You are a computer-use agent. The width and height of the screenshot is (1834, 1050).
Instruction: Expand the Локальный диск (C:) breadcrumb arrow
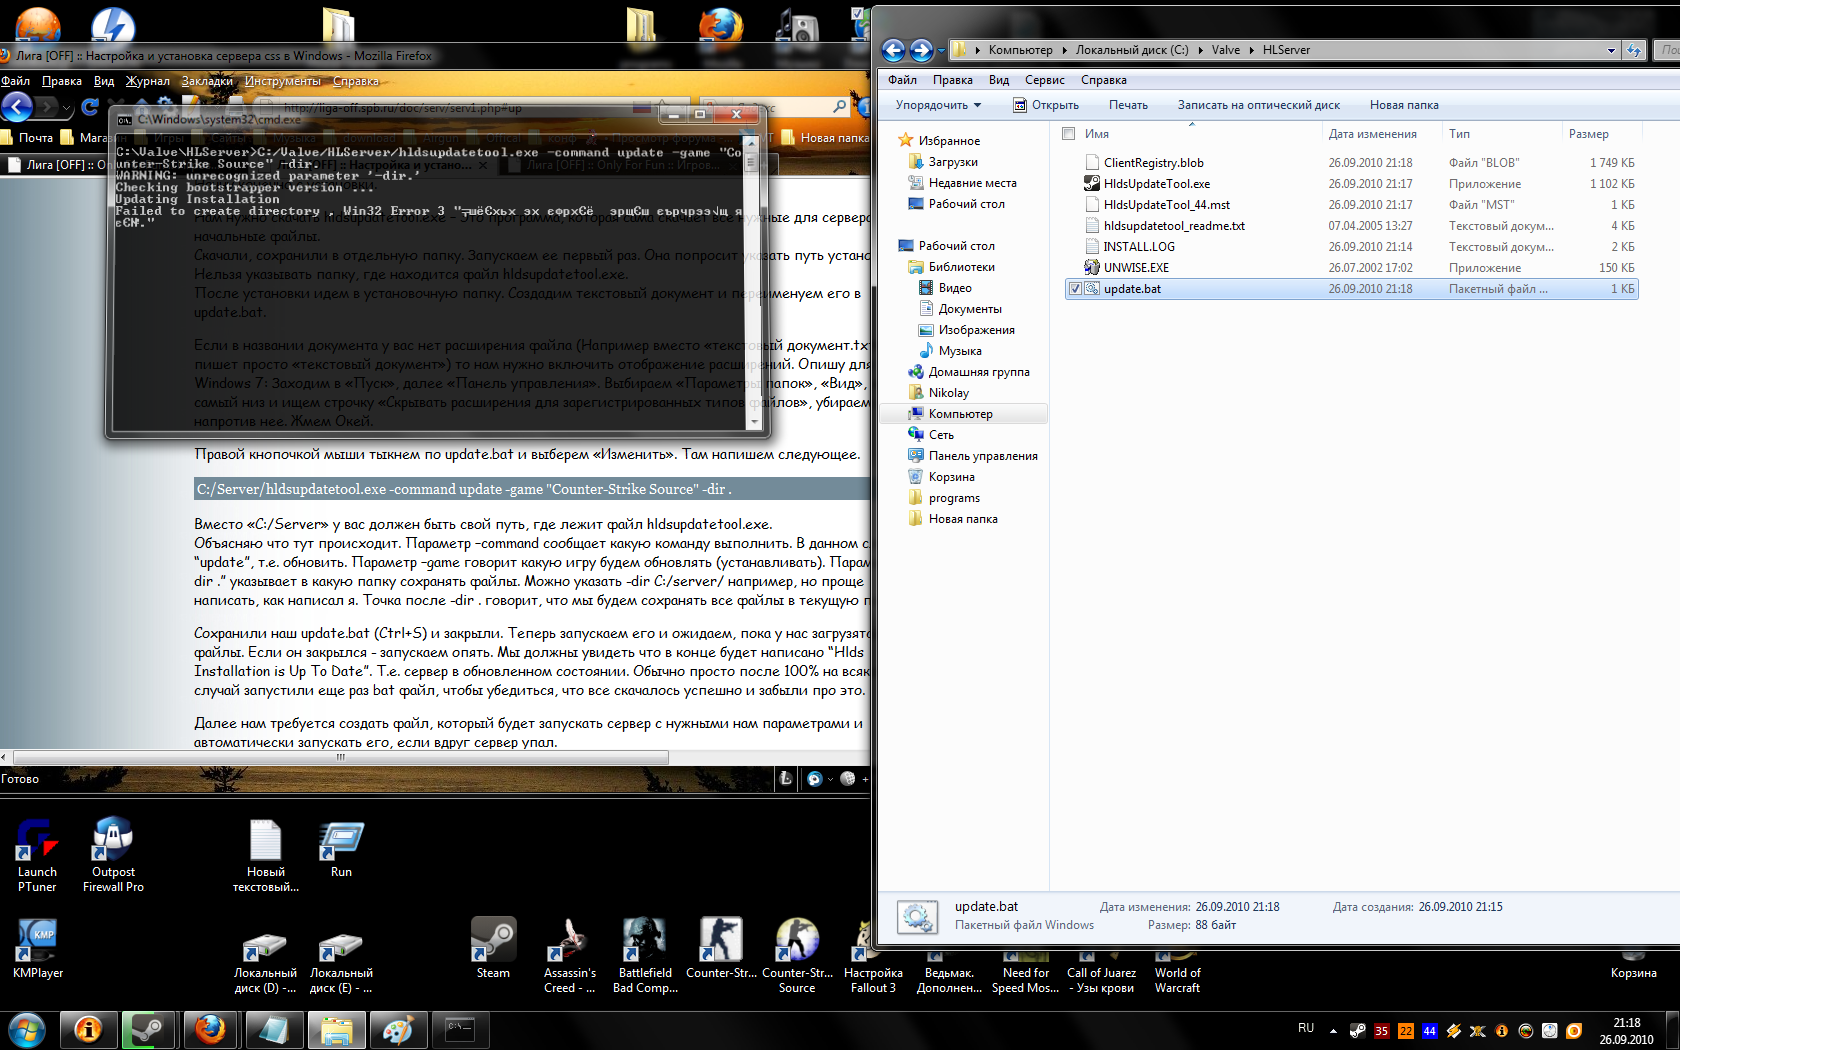pyautogui.click(x=1200, y=50)
